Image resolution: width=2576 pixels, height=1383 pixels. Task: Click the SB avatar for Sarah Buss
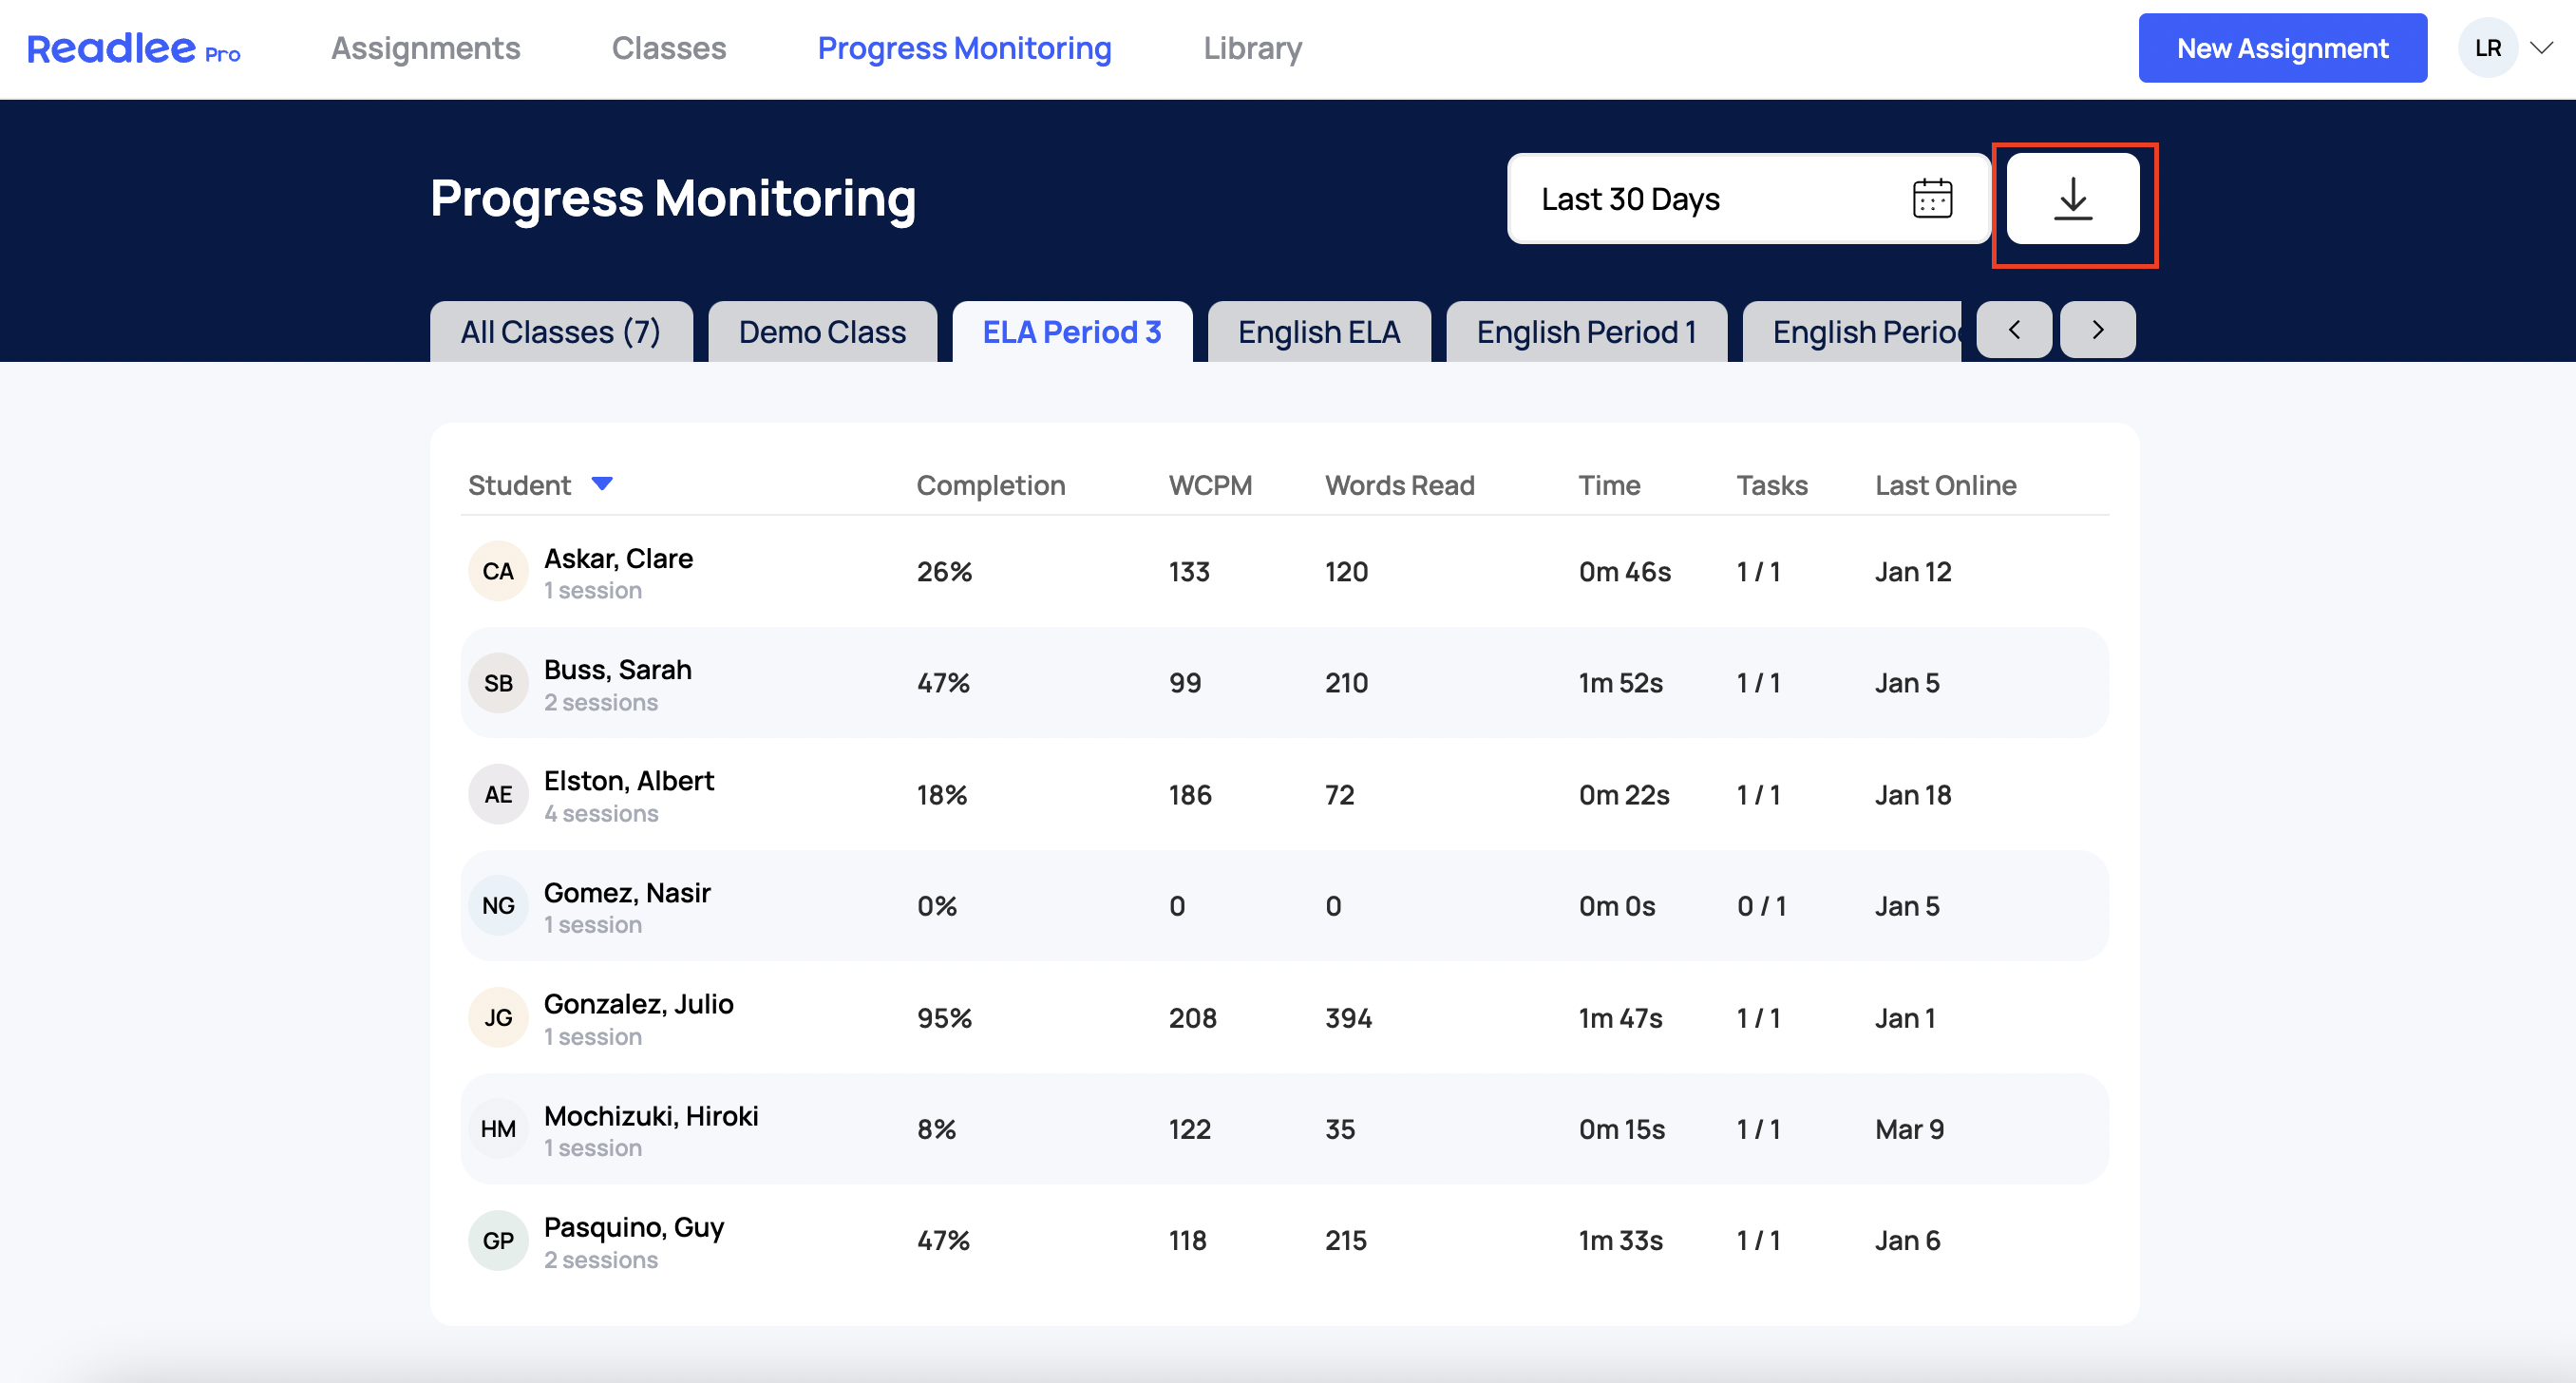[498, 683]
